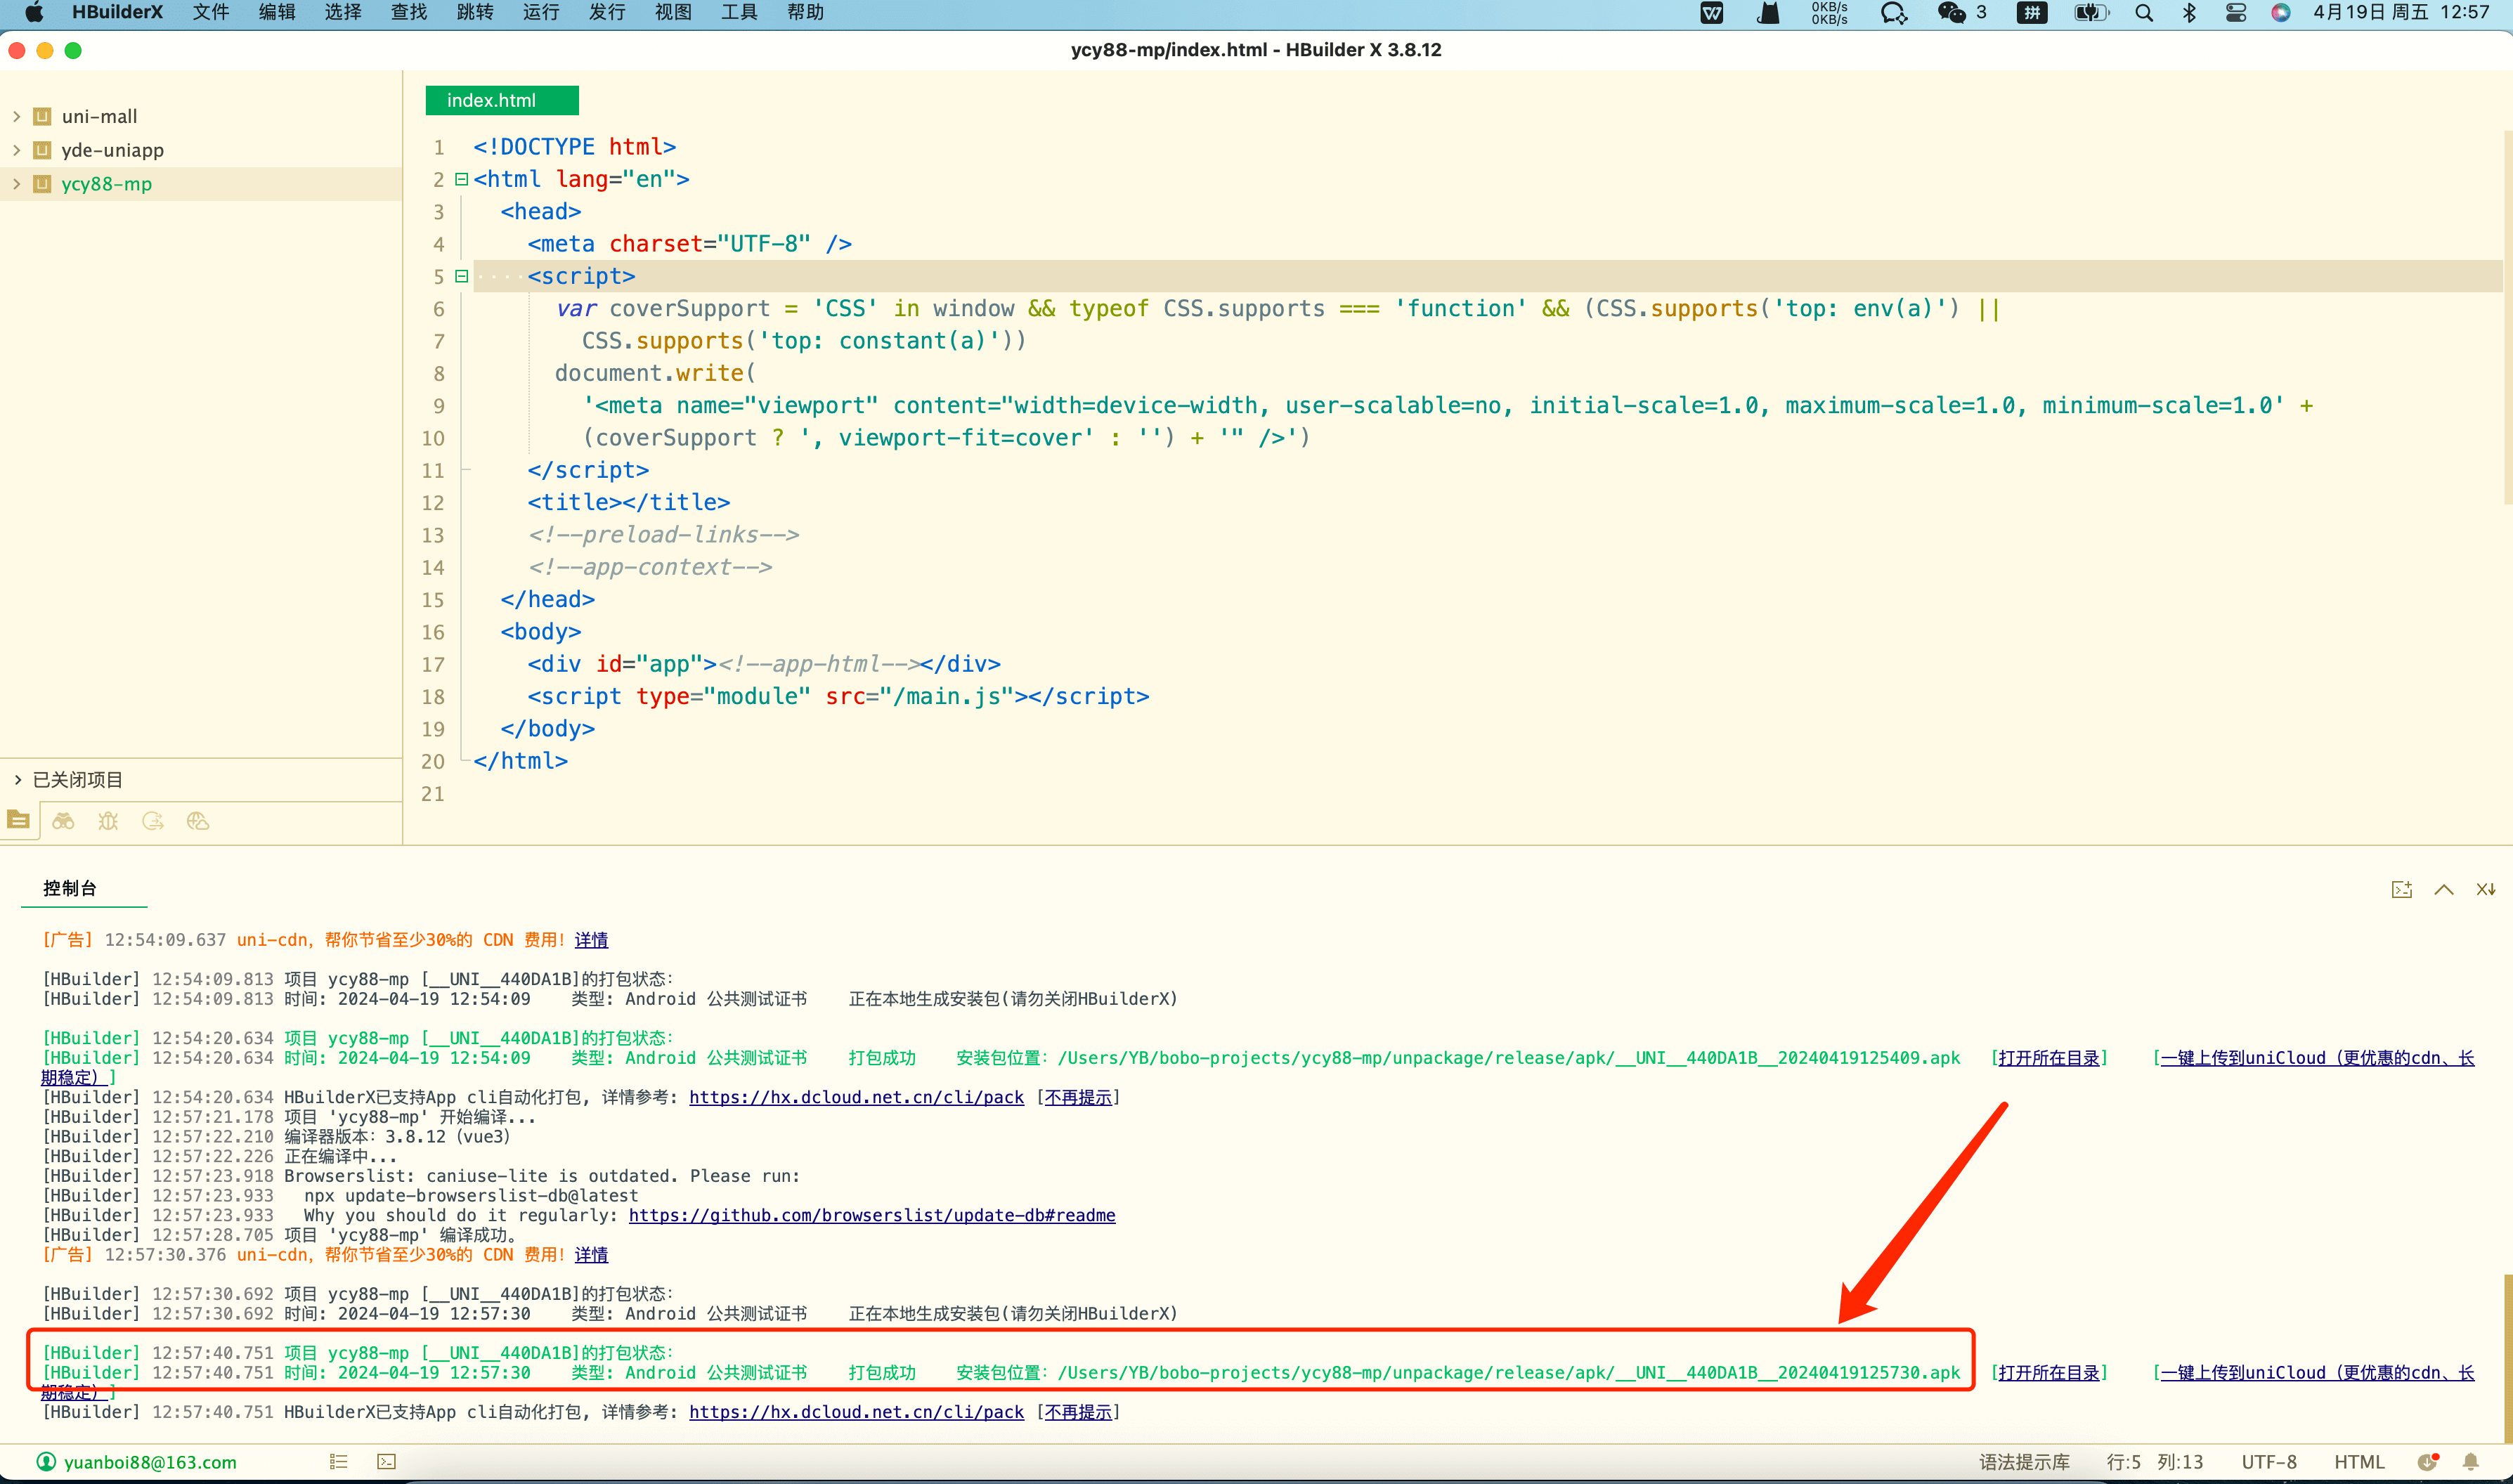Collapse the console panel with up chevron

(2443, 889)
